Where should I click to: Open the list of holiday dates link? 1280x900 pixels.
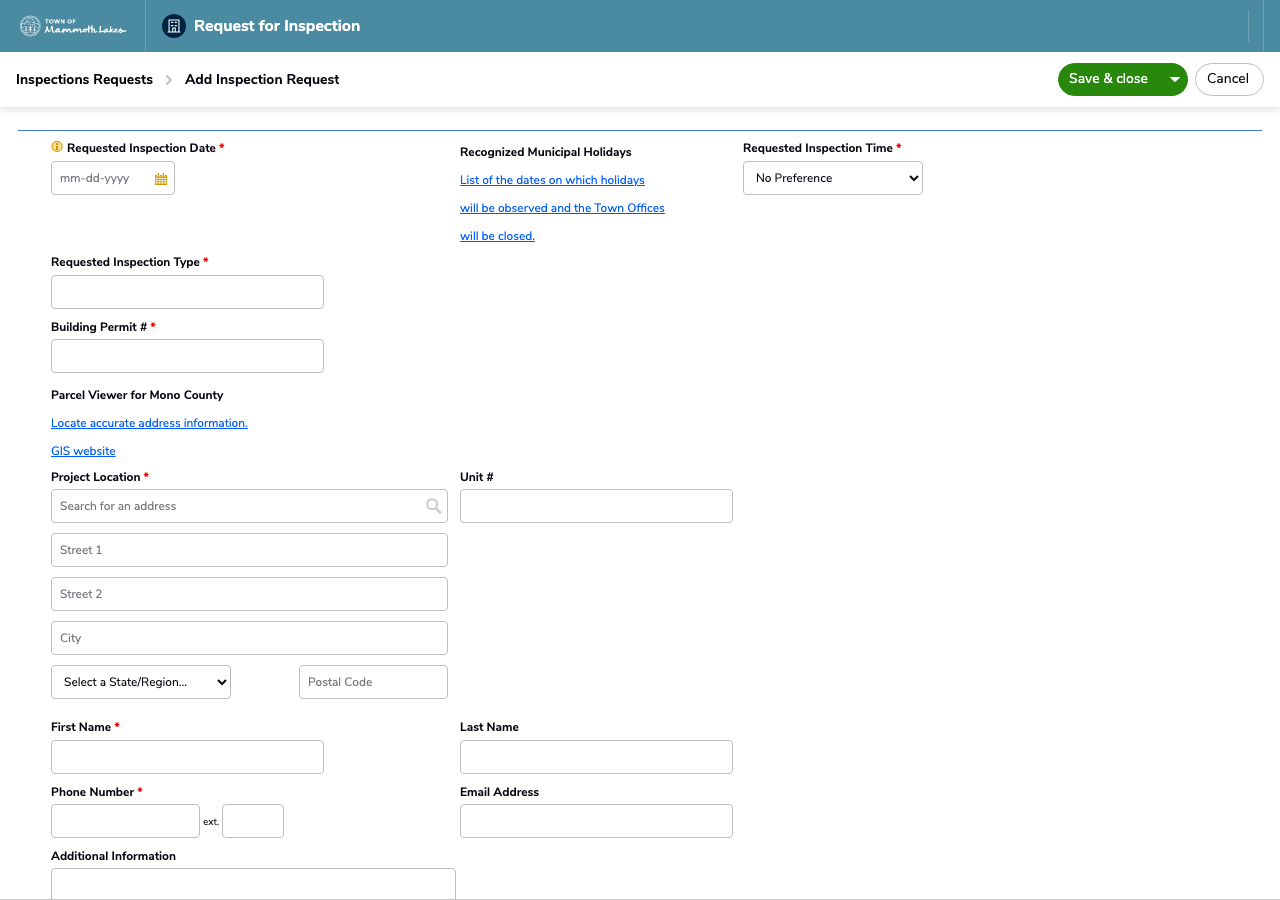[562, 208]
